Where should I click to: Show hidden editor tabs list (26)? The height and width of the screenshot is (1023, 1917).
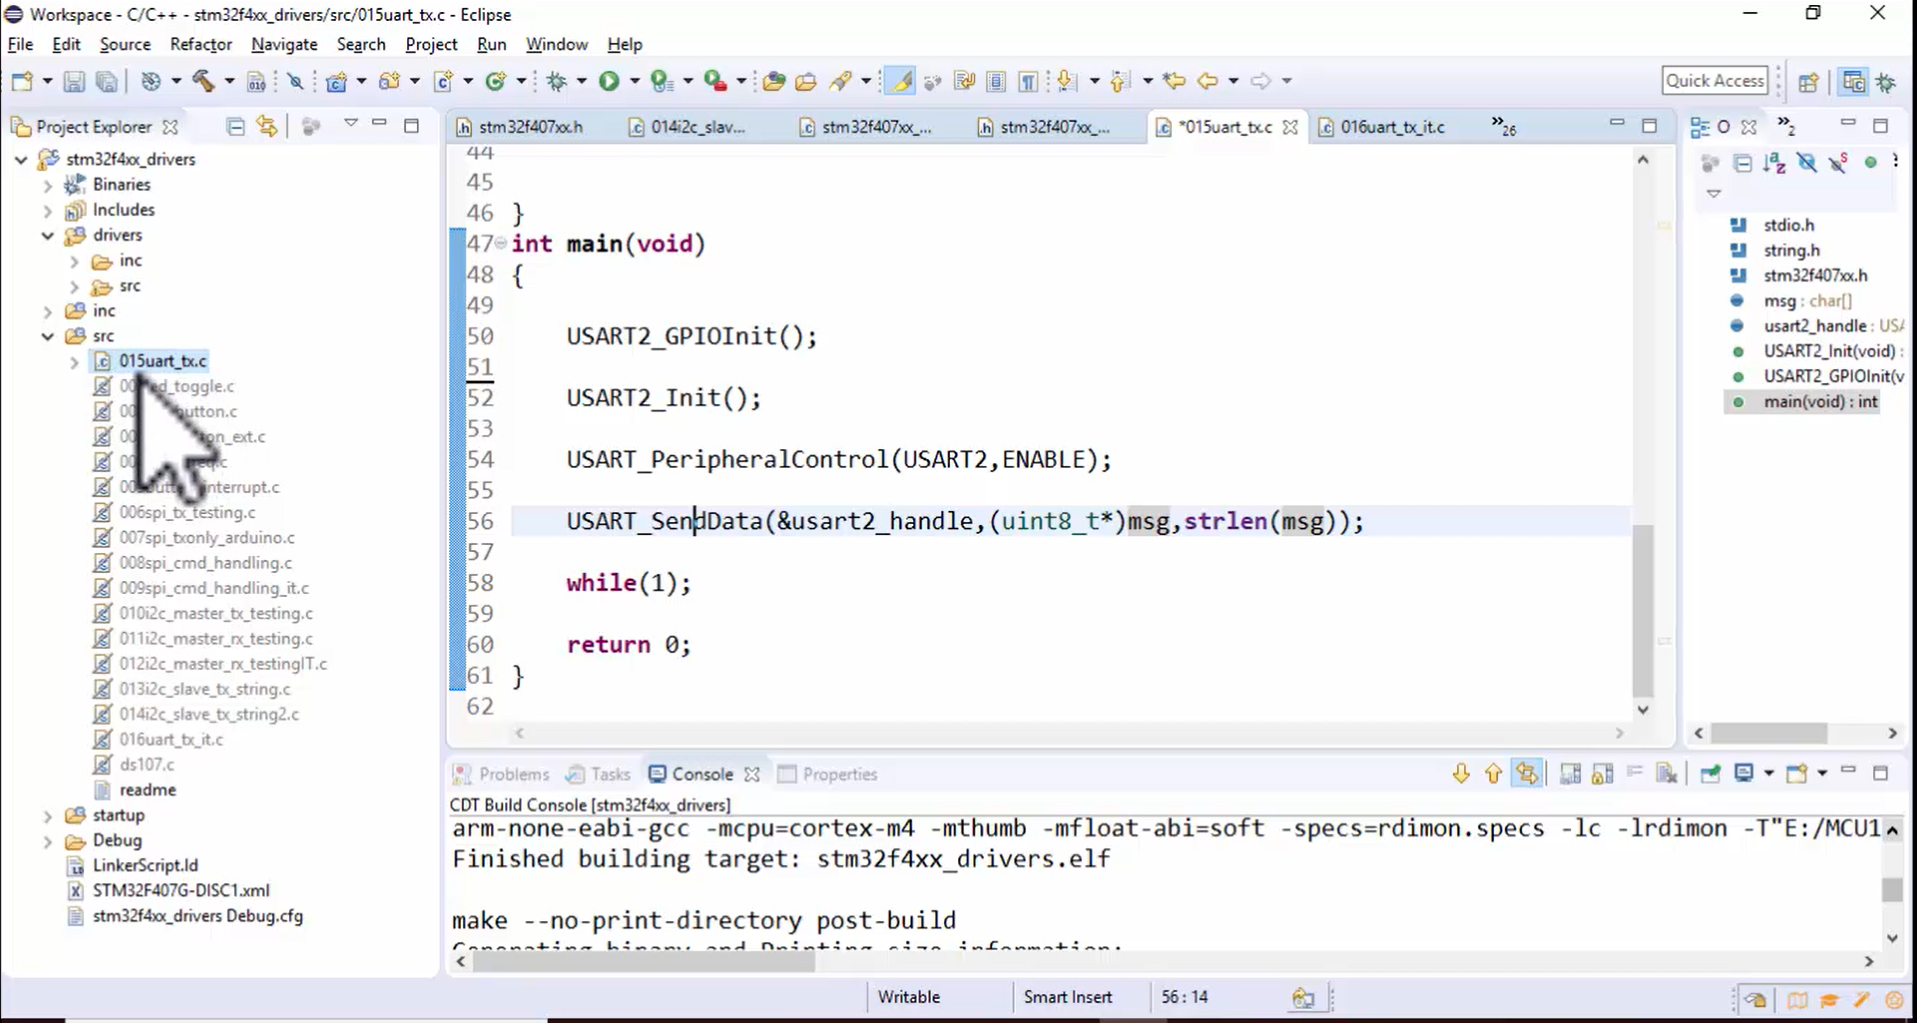(1503, 126)
